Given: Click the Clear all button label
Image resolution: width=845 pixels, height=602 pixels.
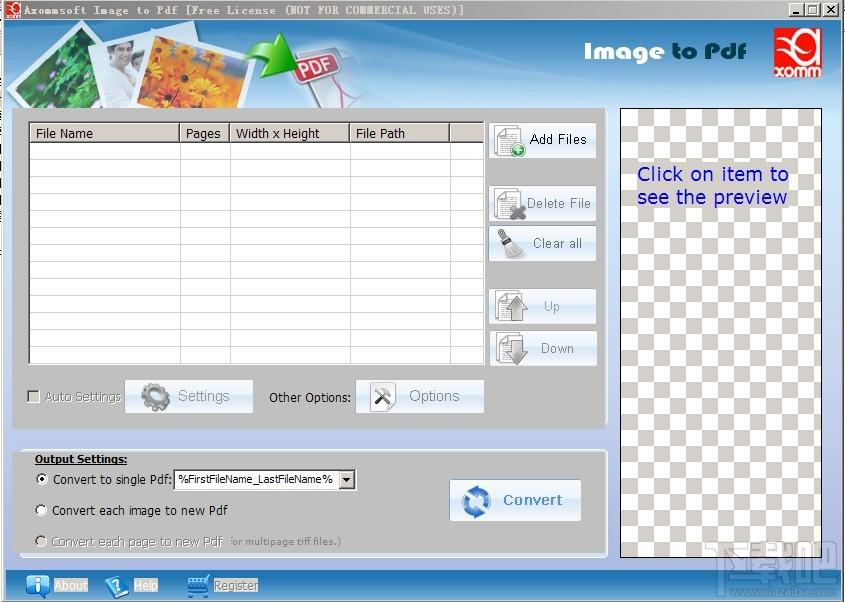Looking at the screenshot, I should coord(557,243).
